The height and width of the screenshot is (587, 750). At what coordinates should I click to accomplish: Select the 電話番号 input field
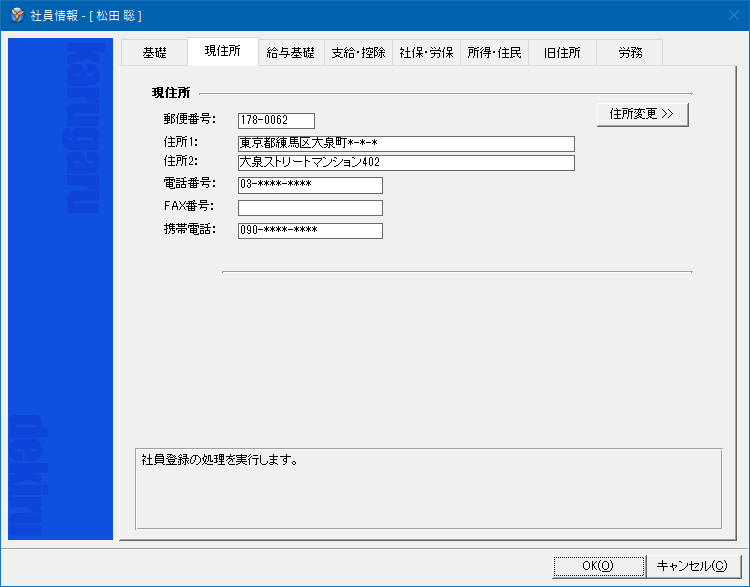tap(310, 185)
